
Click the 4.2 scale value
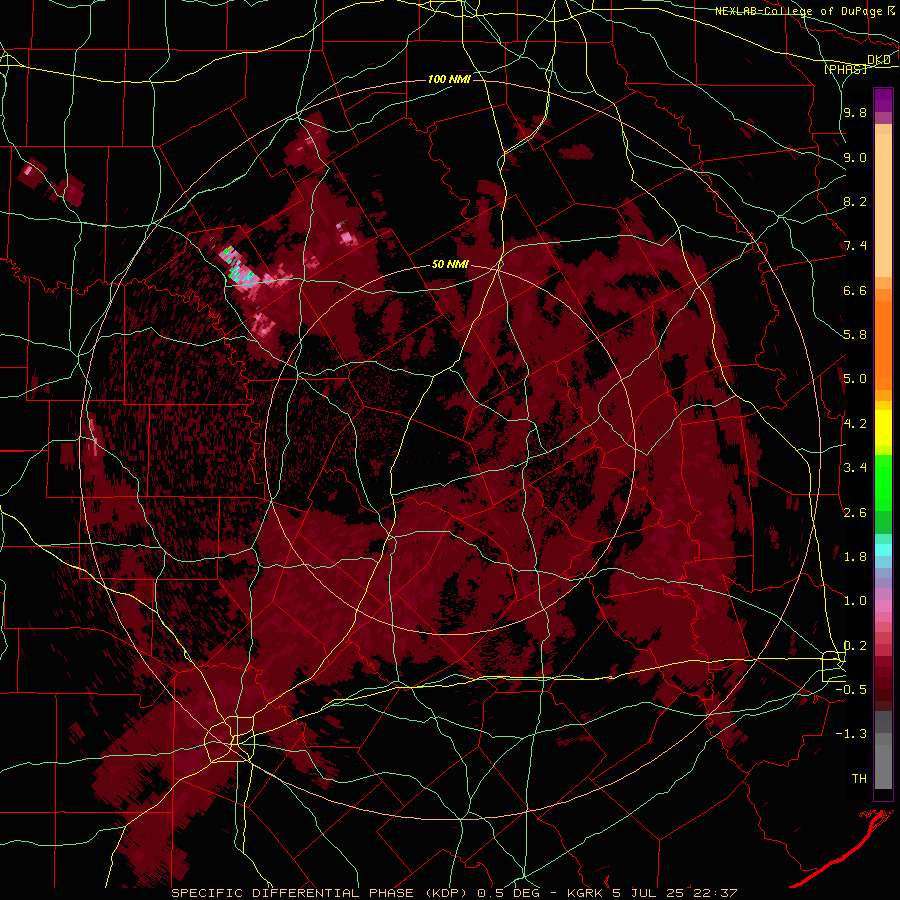coord(855,424)
